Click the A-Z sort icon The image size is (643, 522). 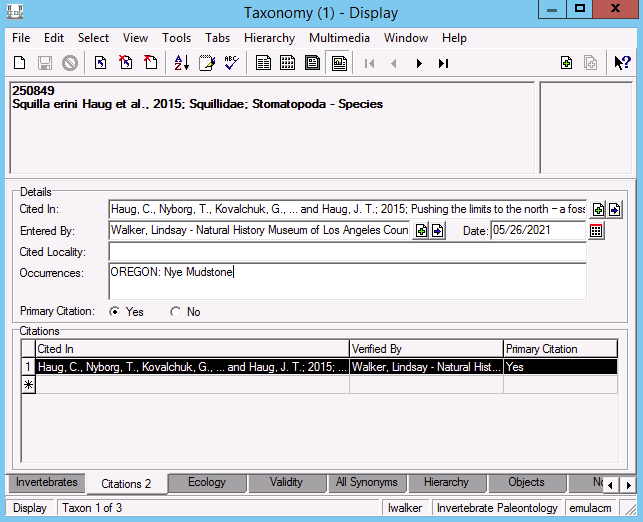pos(181,63)
